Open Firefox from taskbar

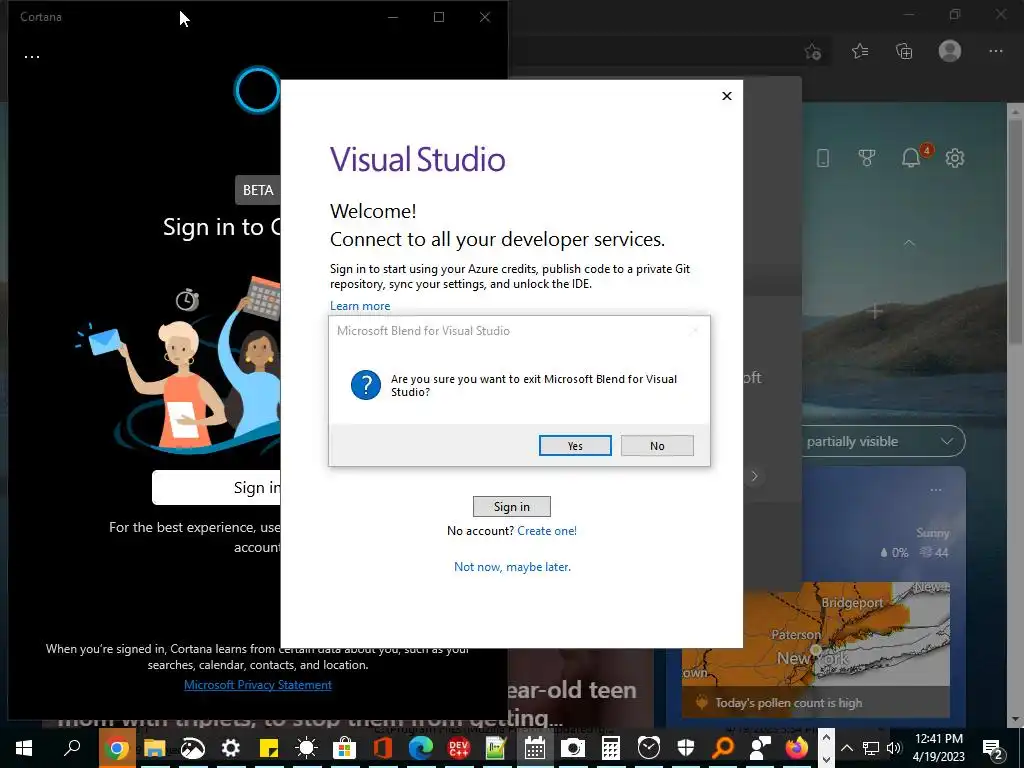coord(796,748)
